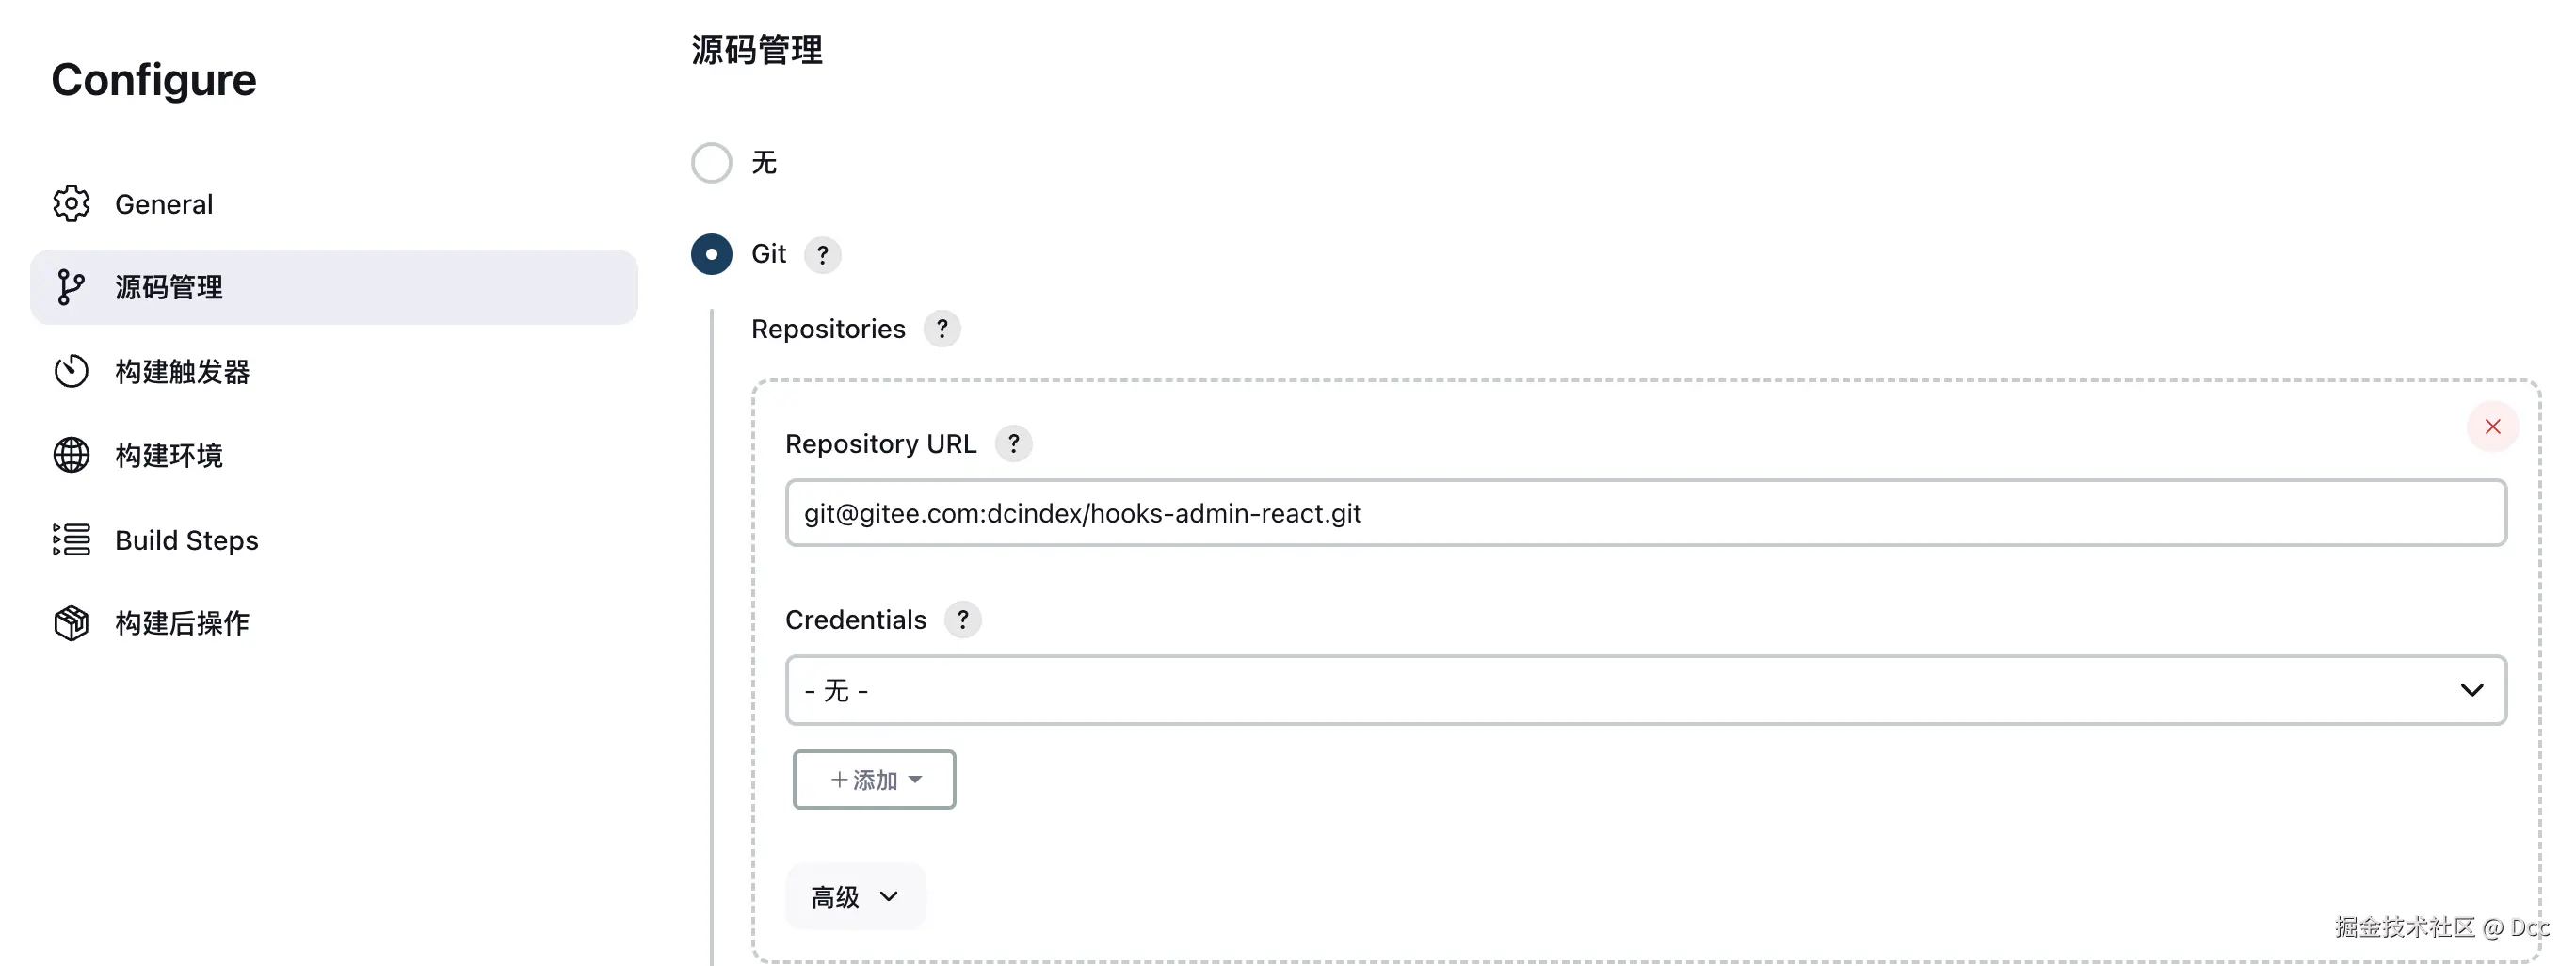Select the Git radio button
The image size is (2576, 966).
(712, 254)
